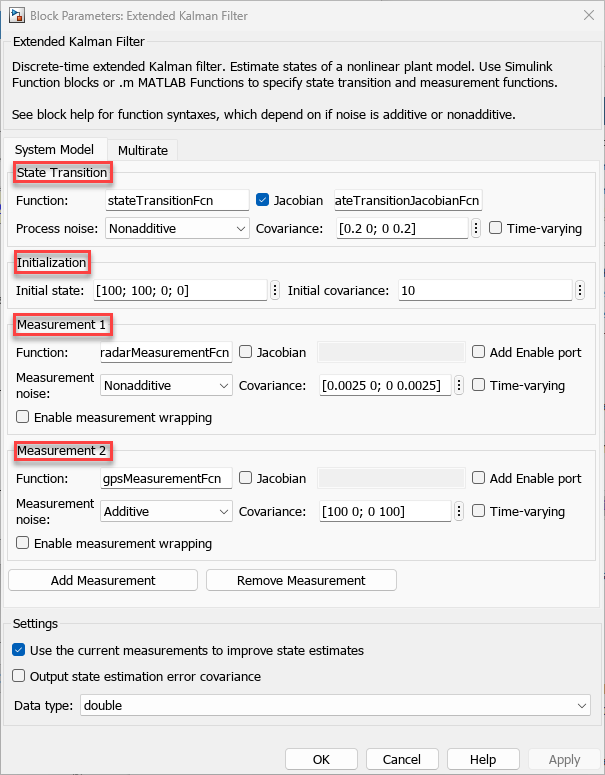The width and height of the screenshot is (605, 775).
Task: Click the three-dot button beside Measurement 2 Covariance
Action: coord(460,511)
